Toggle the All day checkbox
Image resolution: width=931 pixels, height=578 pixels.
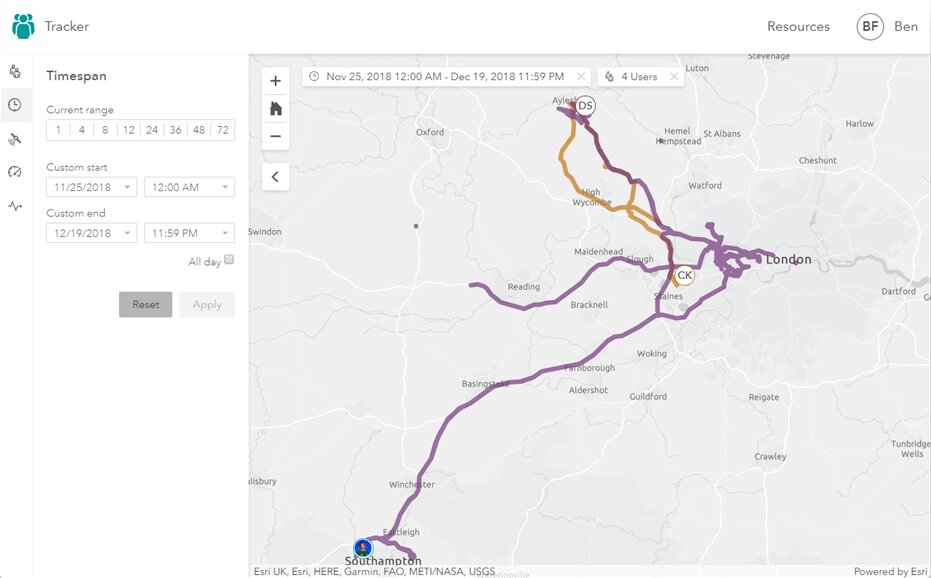229,260
